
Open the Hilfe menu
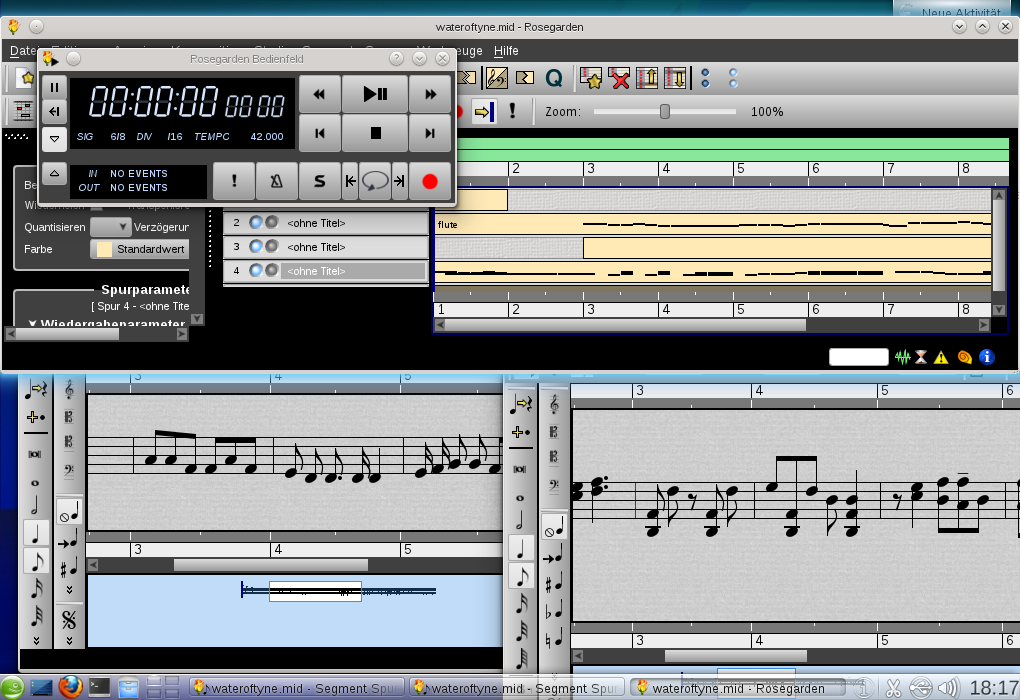coord(506,51)
